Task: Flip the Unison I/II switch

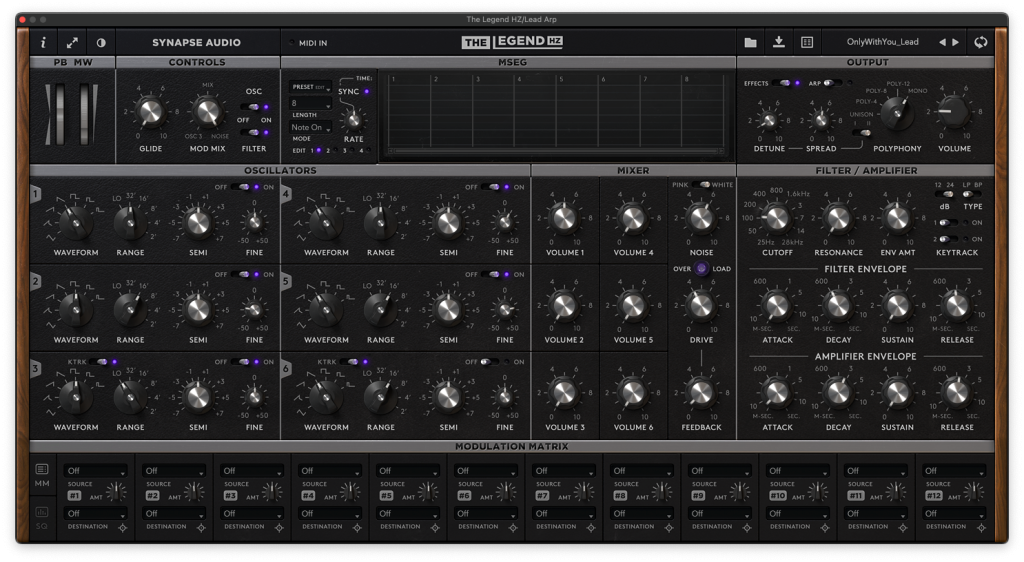Action: tap(863, 133)
